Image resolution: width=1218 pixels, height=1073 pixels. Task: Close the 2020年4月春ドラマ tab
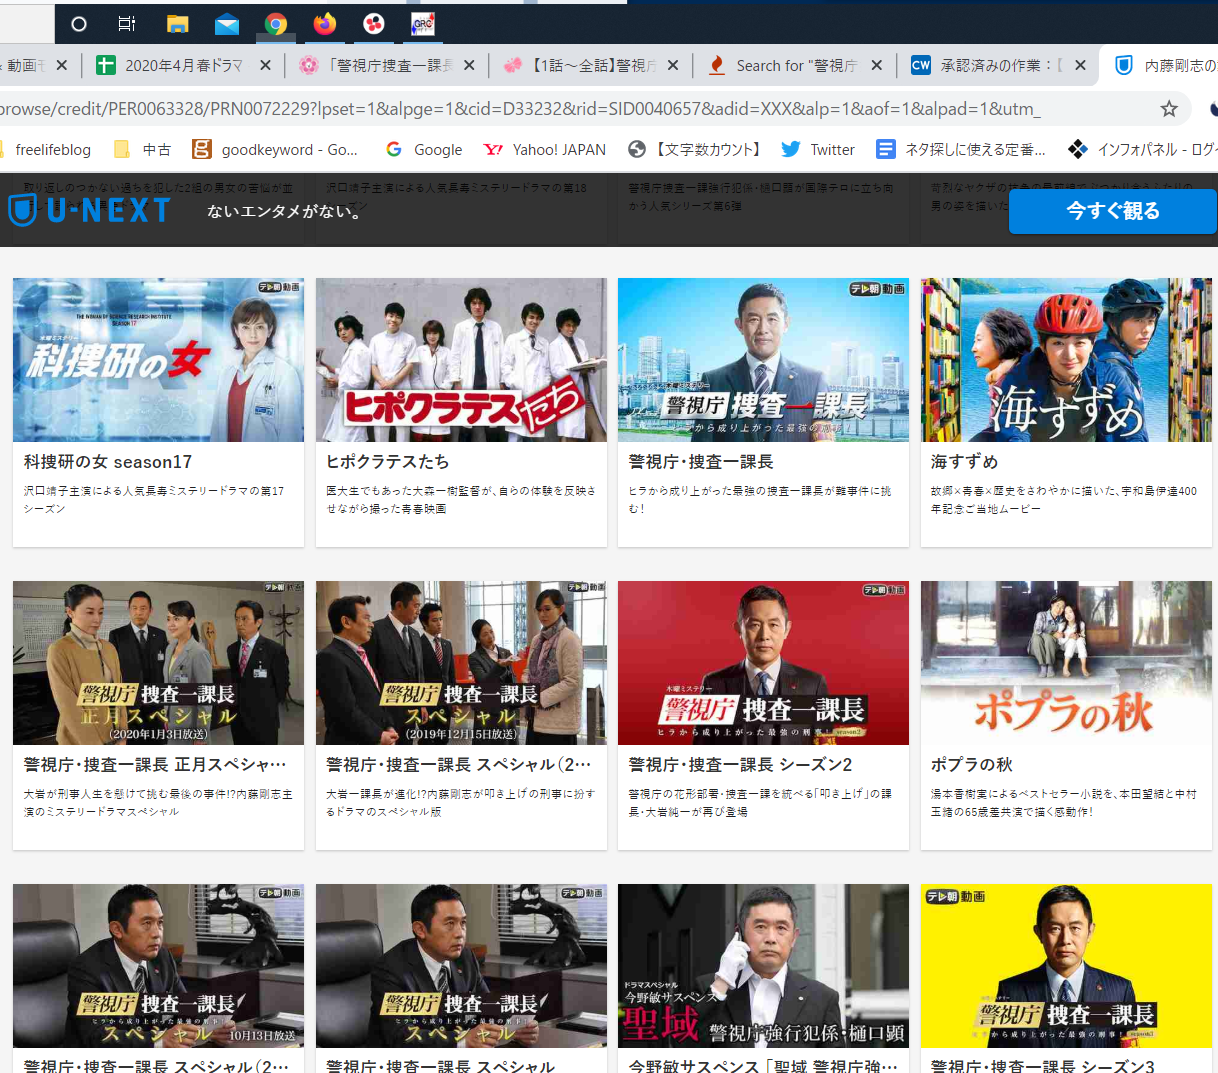[x=265, y=65]
